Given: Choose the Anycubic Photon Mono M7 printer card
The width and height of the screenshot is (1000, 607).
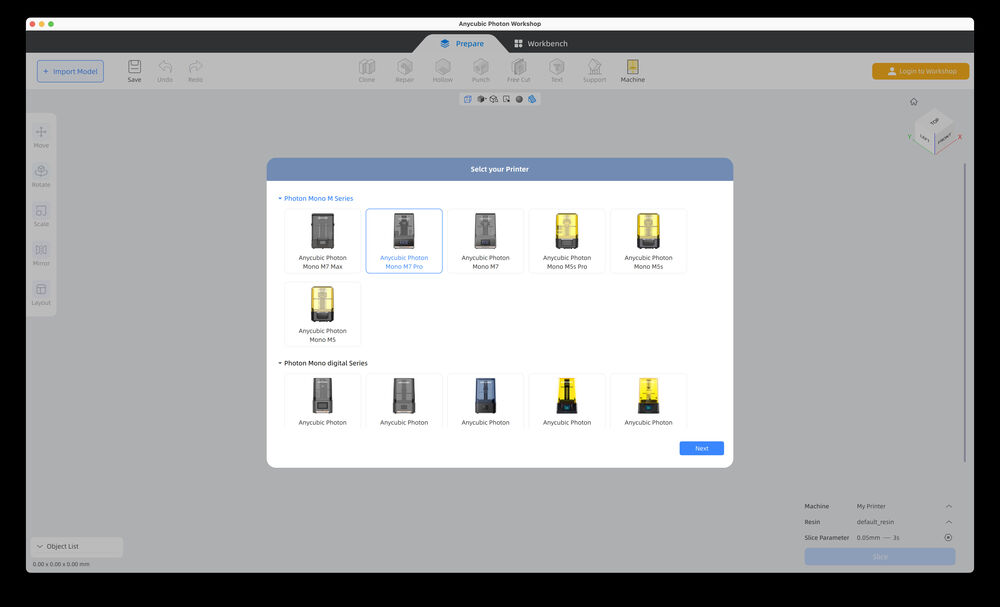Looking at the screenshot, I should [x=485, y=241].
